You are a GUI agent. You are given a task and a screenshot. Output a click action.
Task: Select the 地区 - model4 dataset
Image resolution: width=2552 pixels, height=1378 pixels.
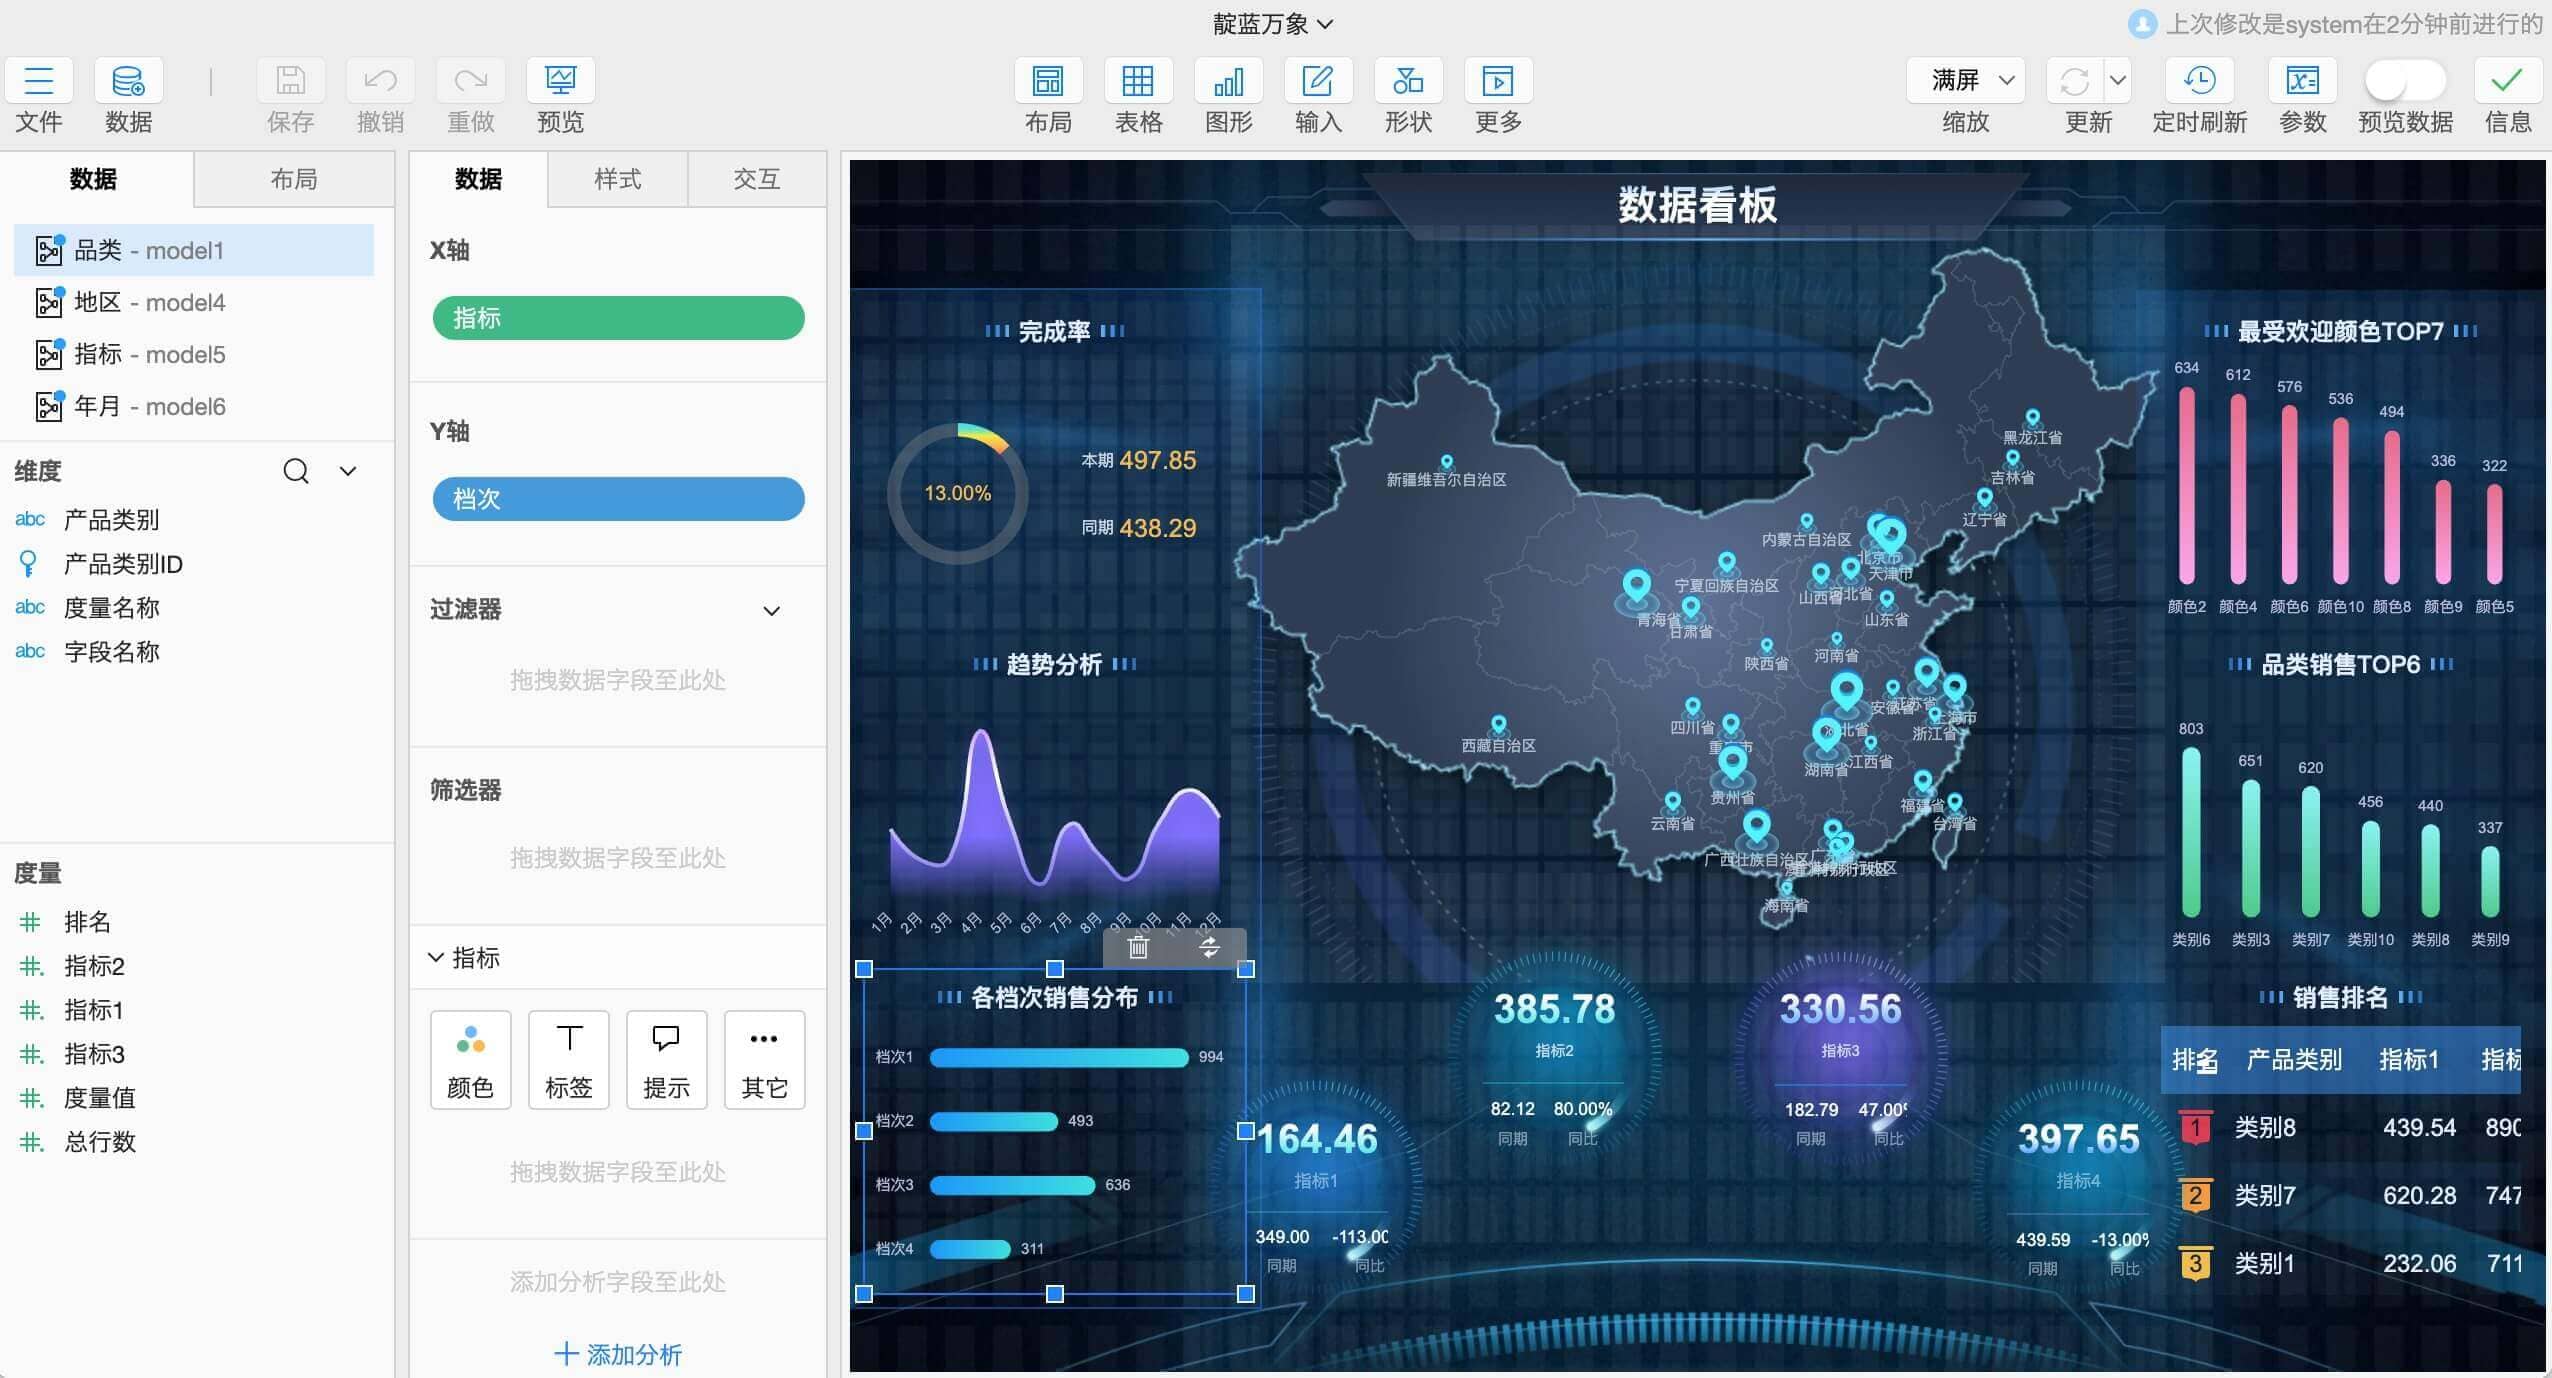150,302
